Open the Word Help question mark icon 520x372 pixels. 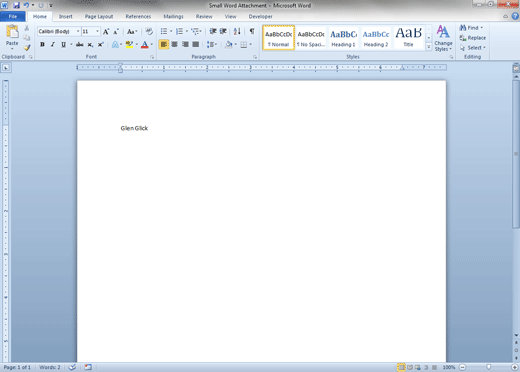(x=515, y=16)
